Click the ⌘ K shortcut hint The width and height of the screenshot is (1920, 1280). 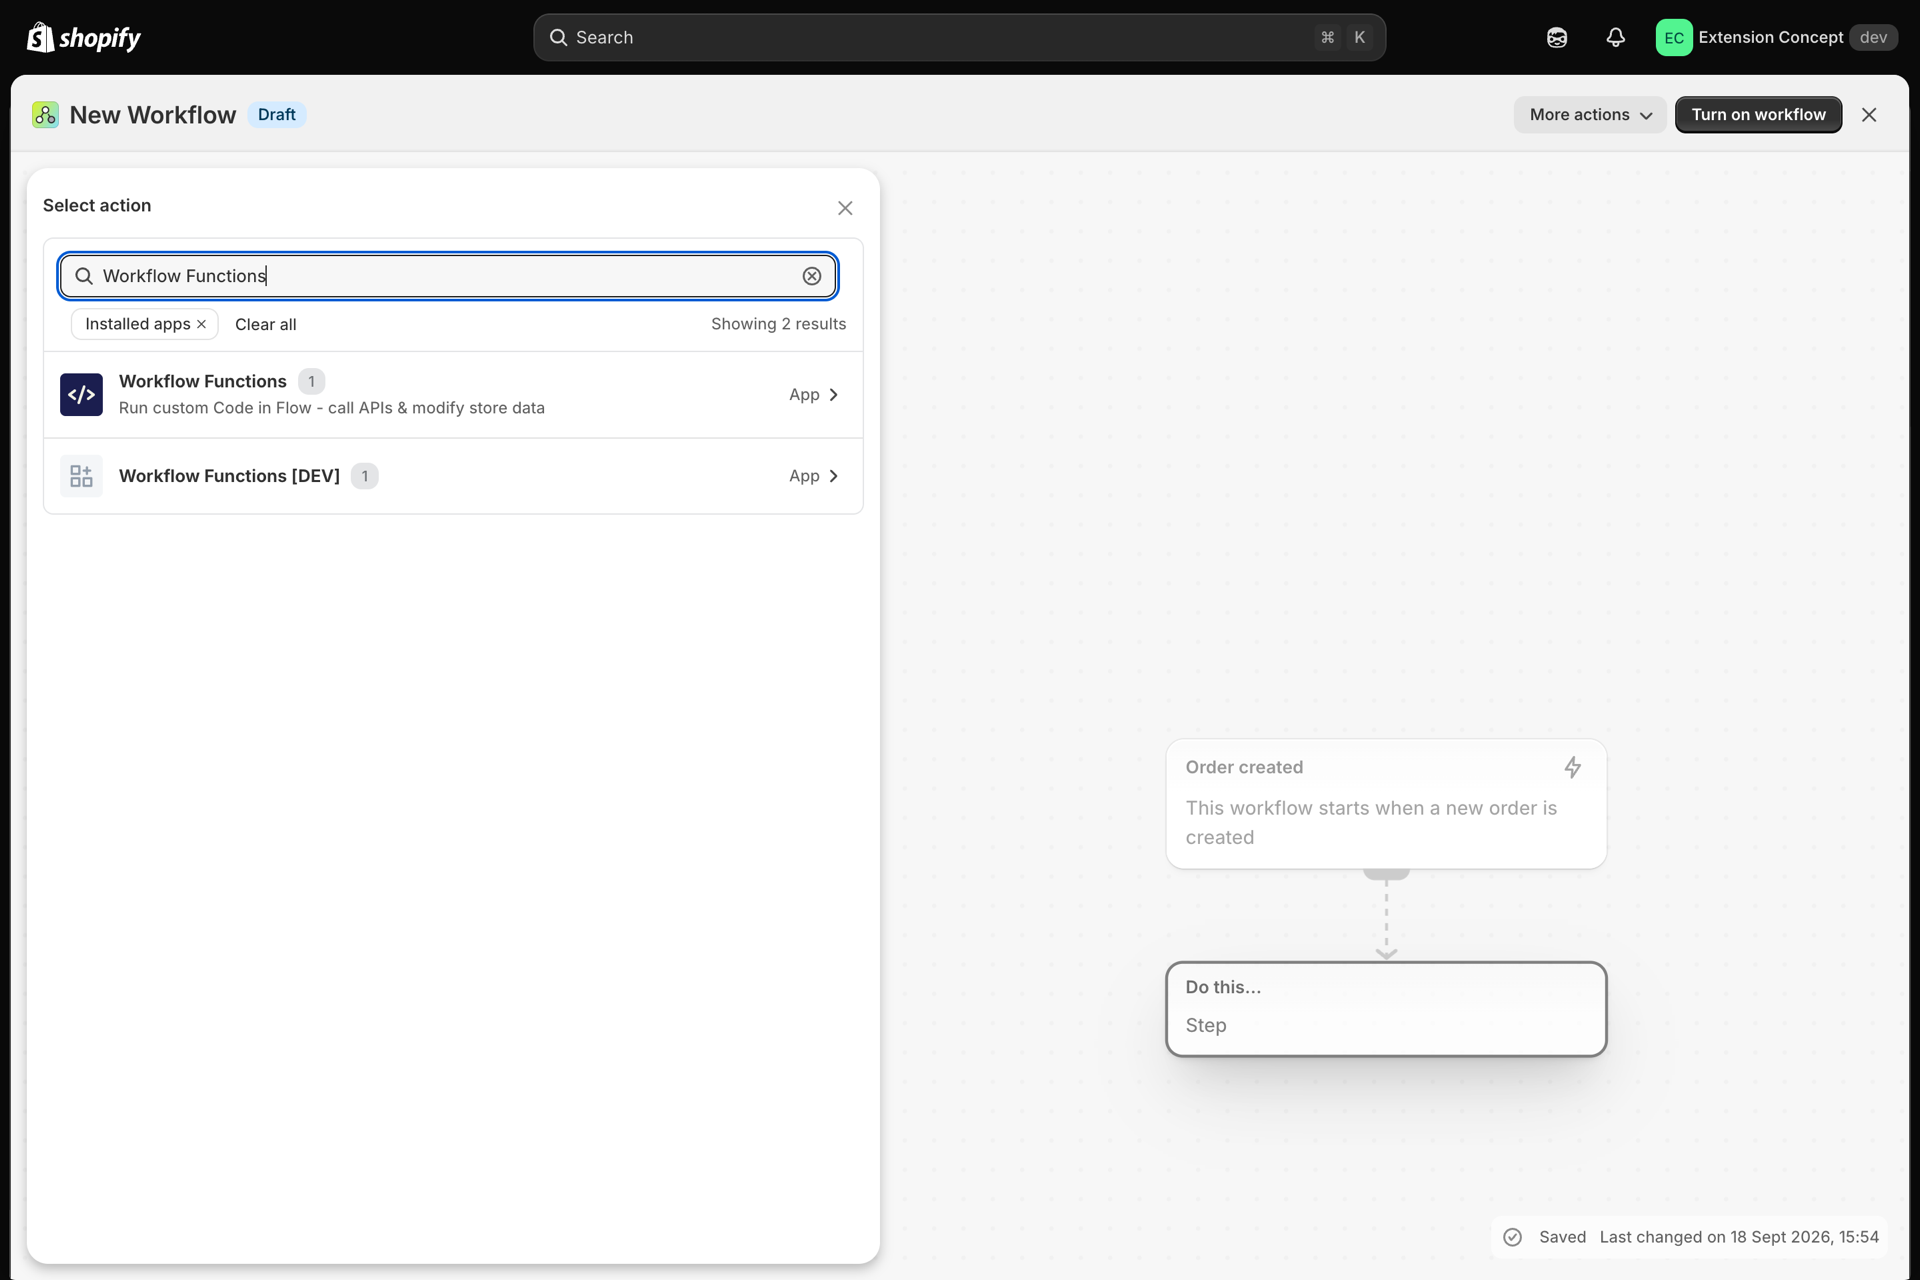pyautogui.click(x=1344, y=37)
